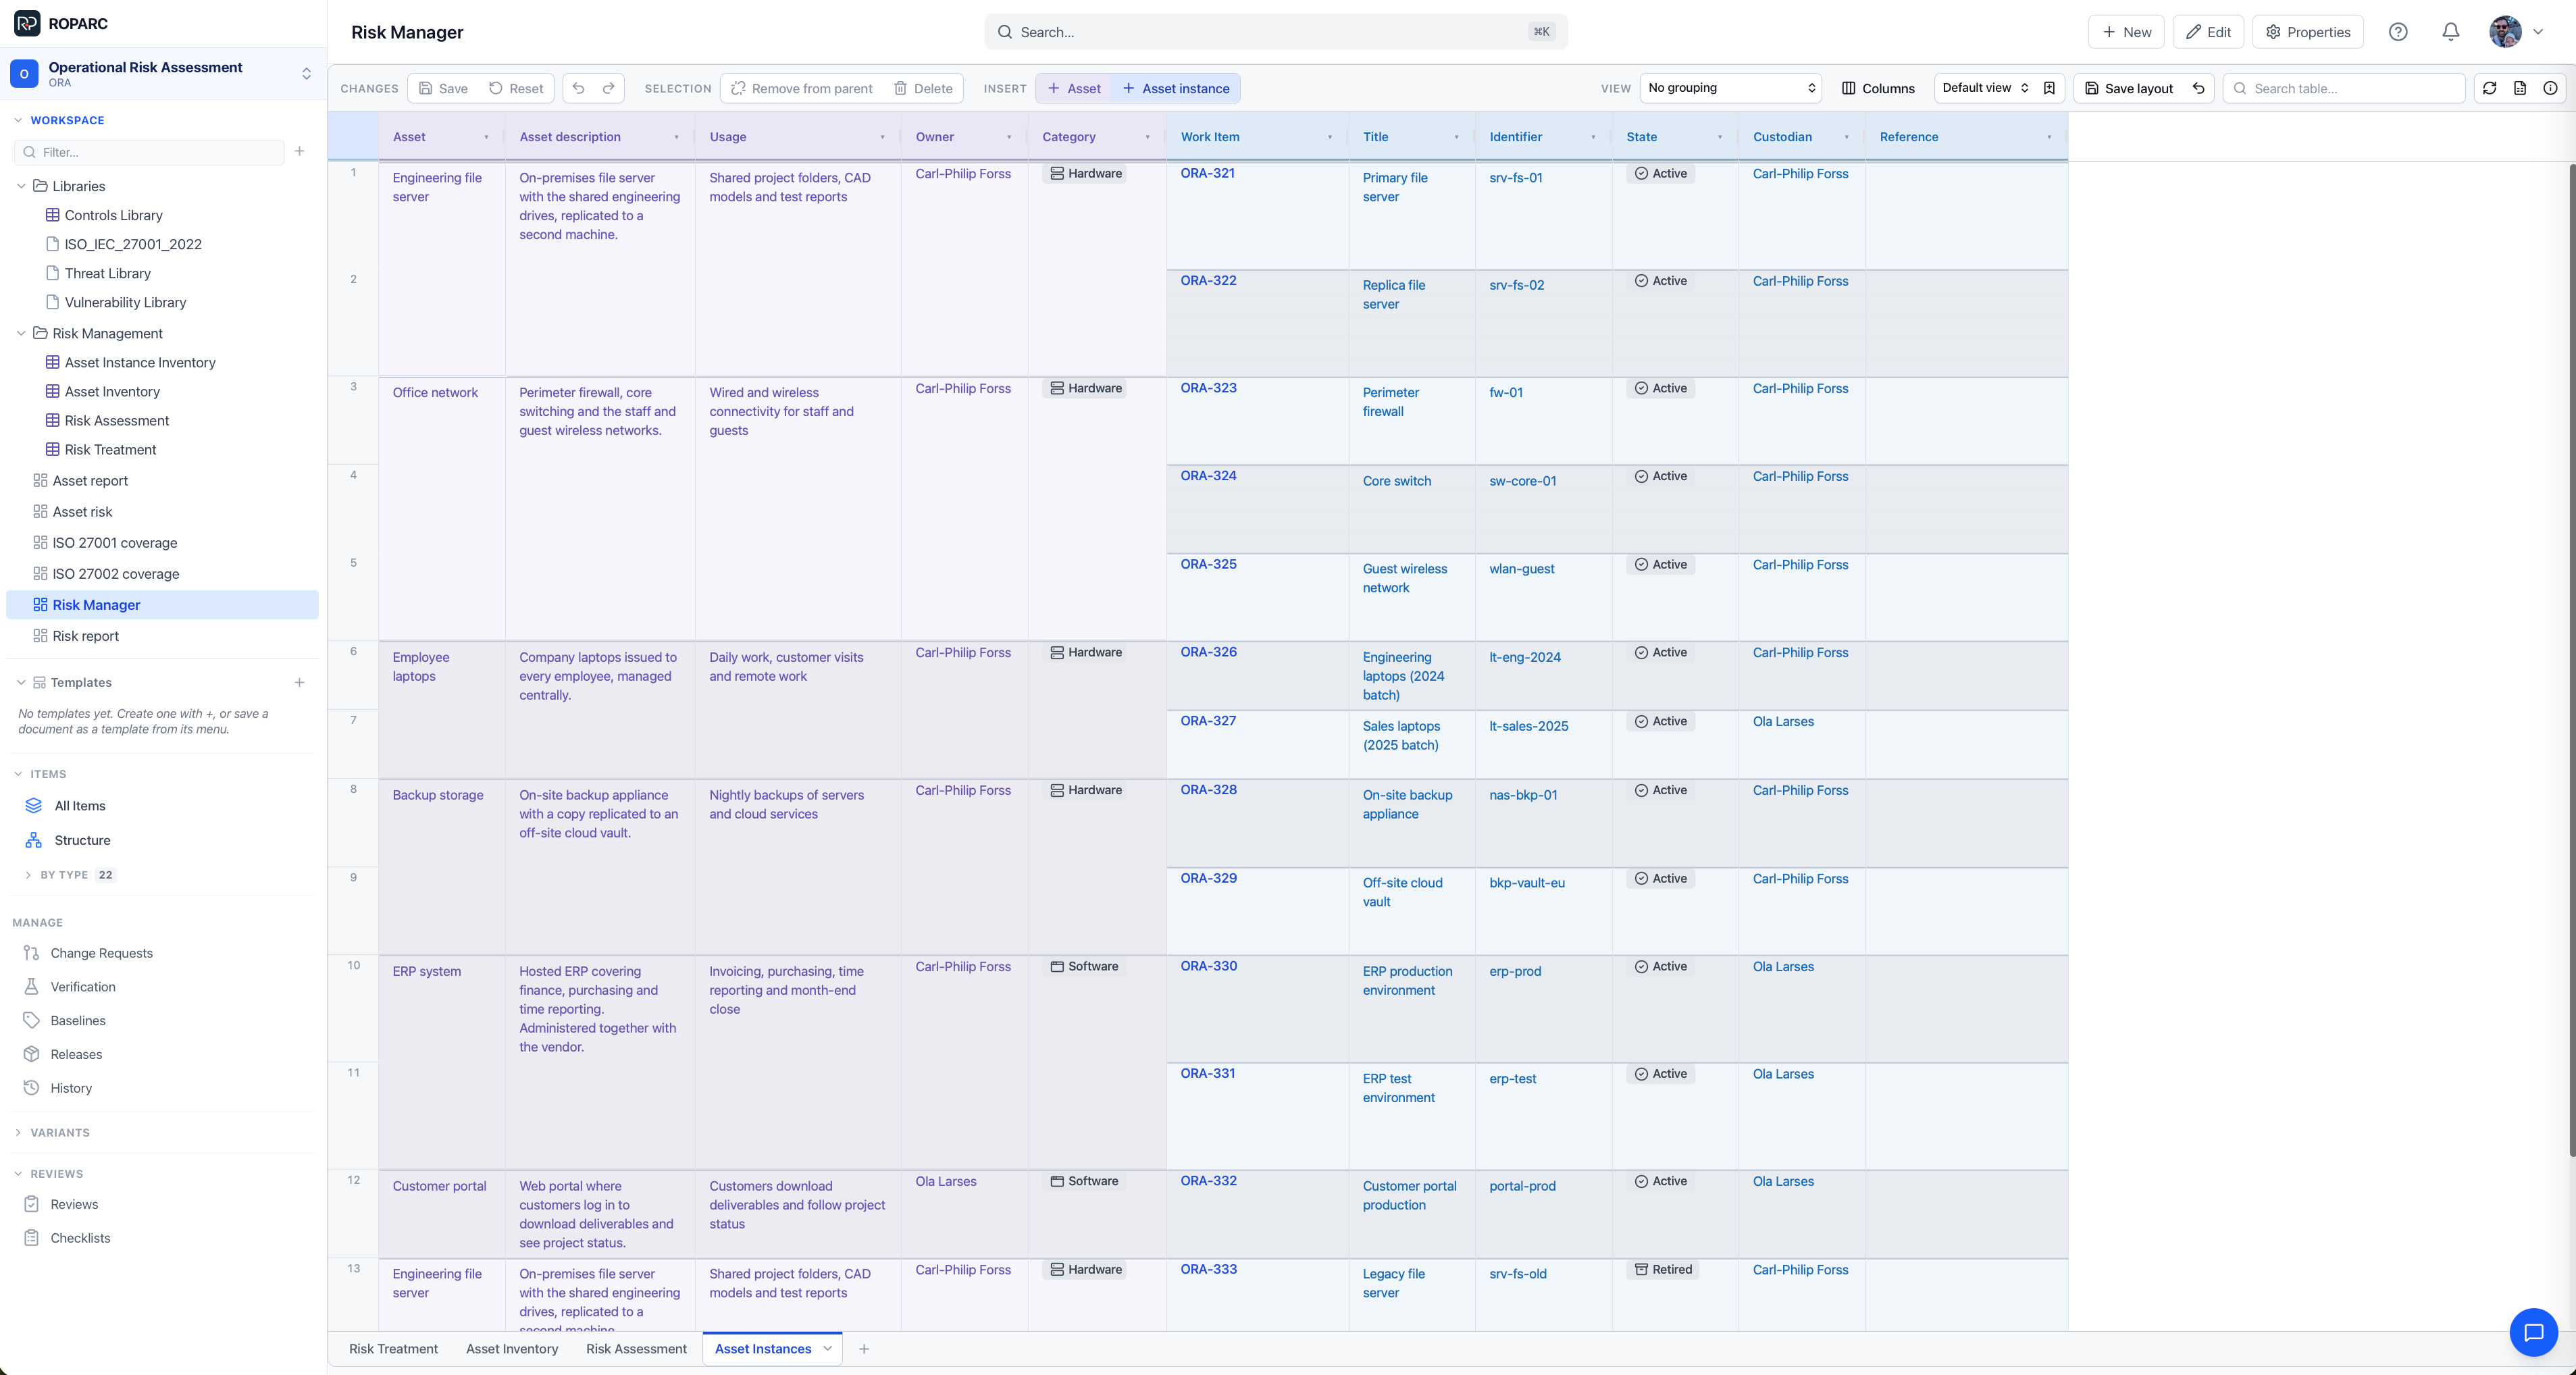Collapse the Libraries folder
Screen dimensions: 2576x1375
(21, 186)
